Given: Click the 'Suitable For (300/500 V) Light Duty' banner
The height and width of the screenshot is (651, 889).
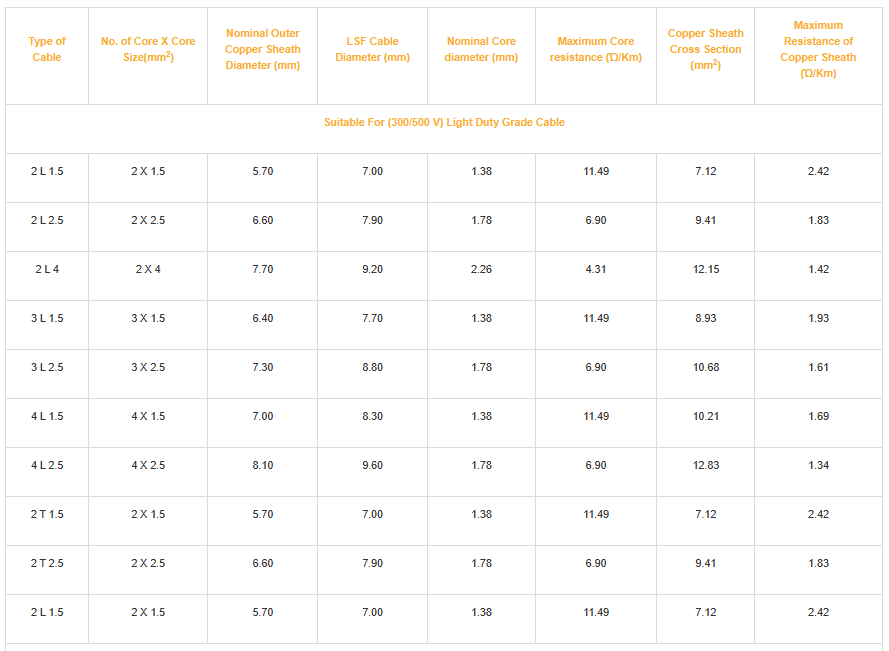Looking at the screenshot, I should (x=444, y=122).
